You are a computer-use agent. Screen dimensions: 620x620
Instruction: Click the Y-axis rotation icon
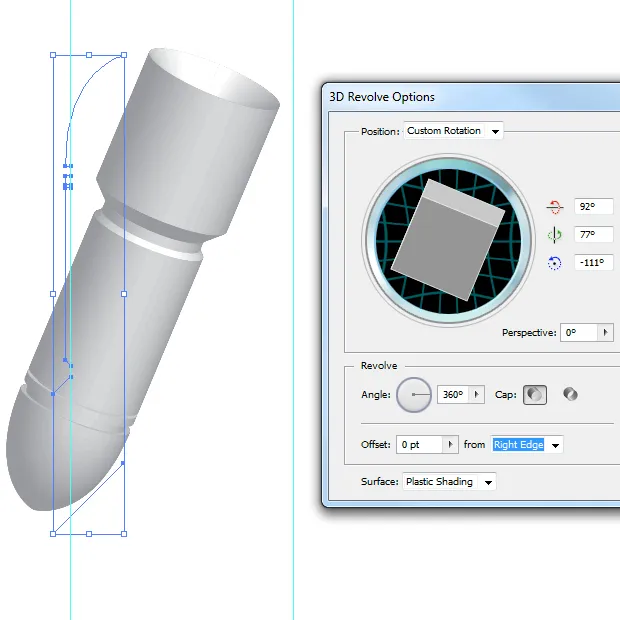tap(555, 235)
